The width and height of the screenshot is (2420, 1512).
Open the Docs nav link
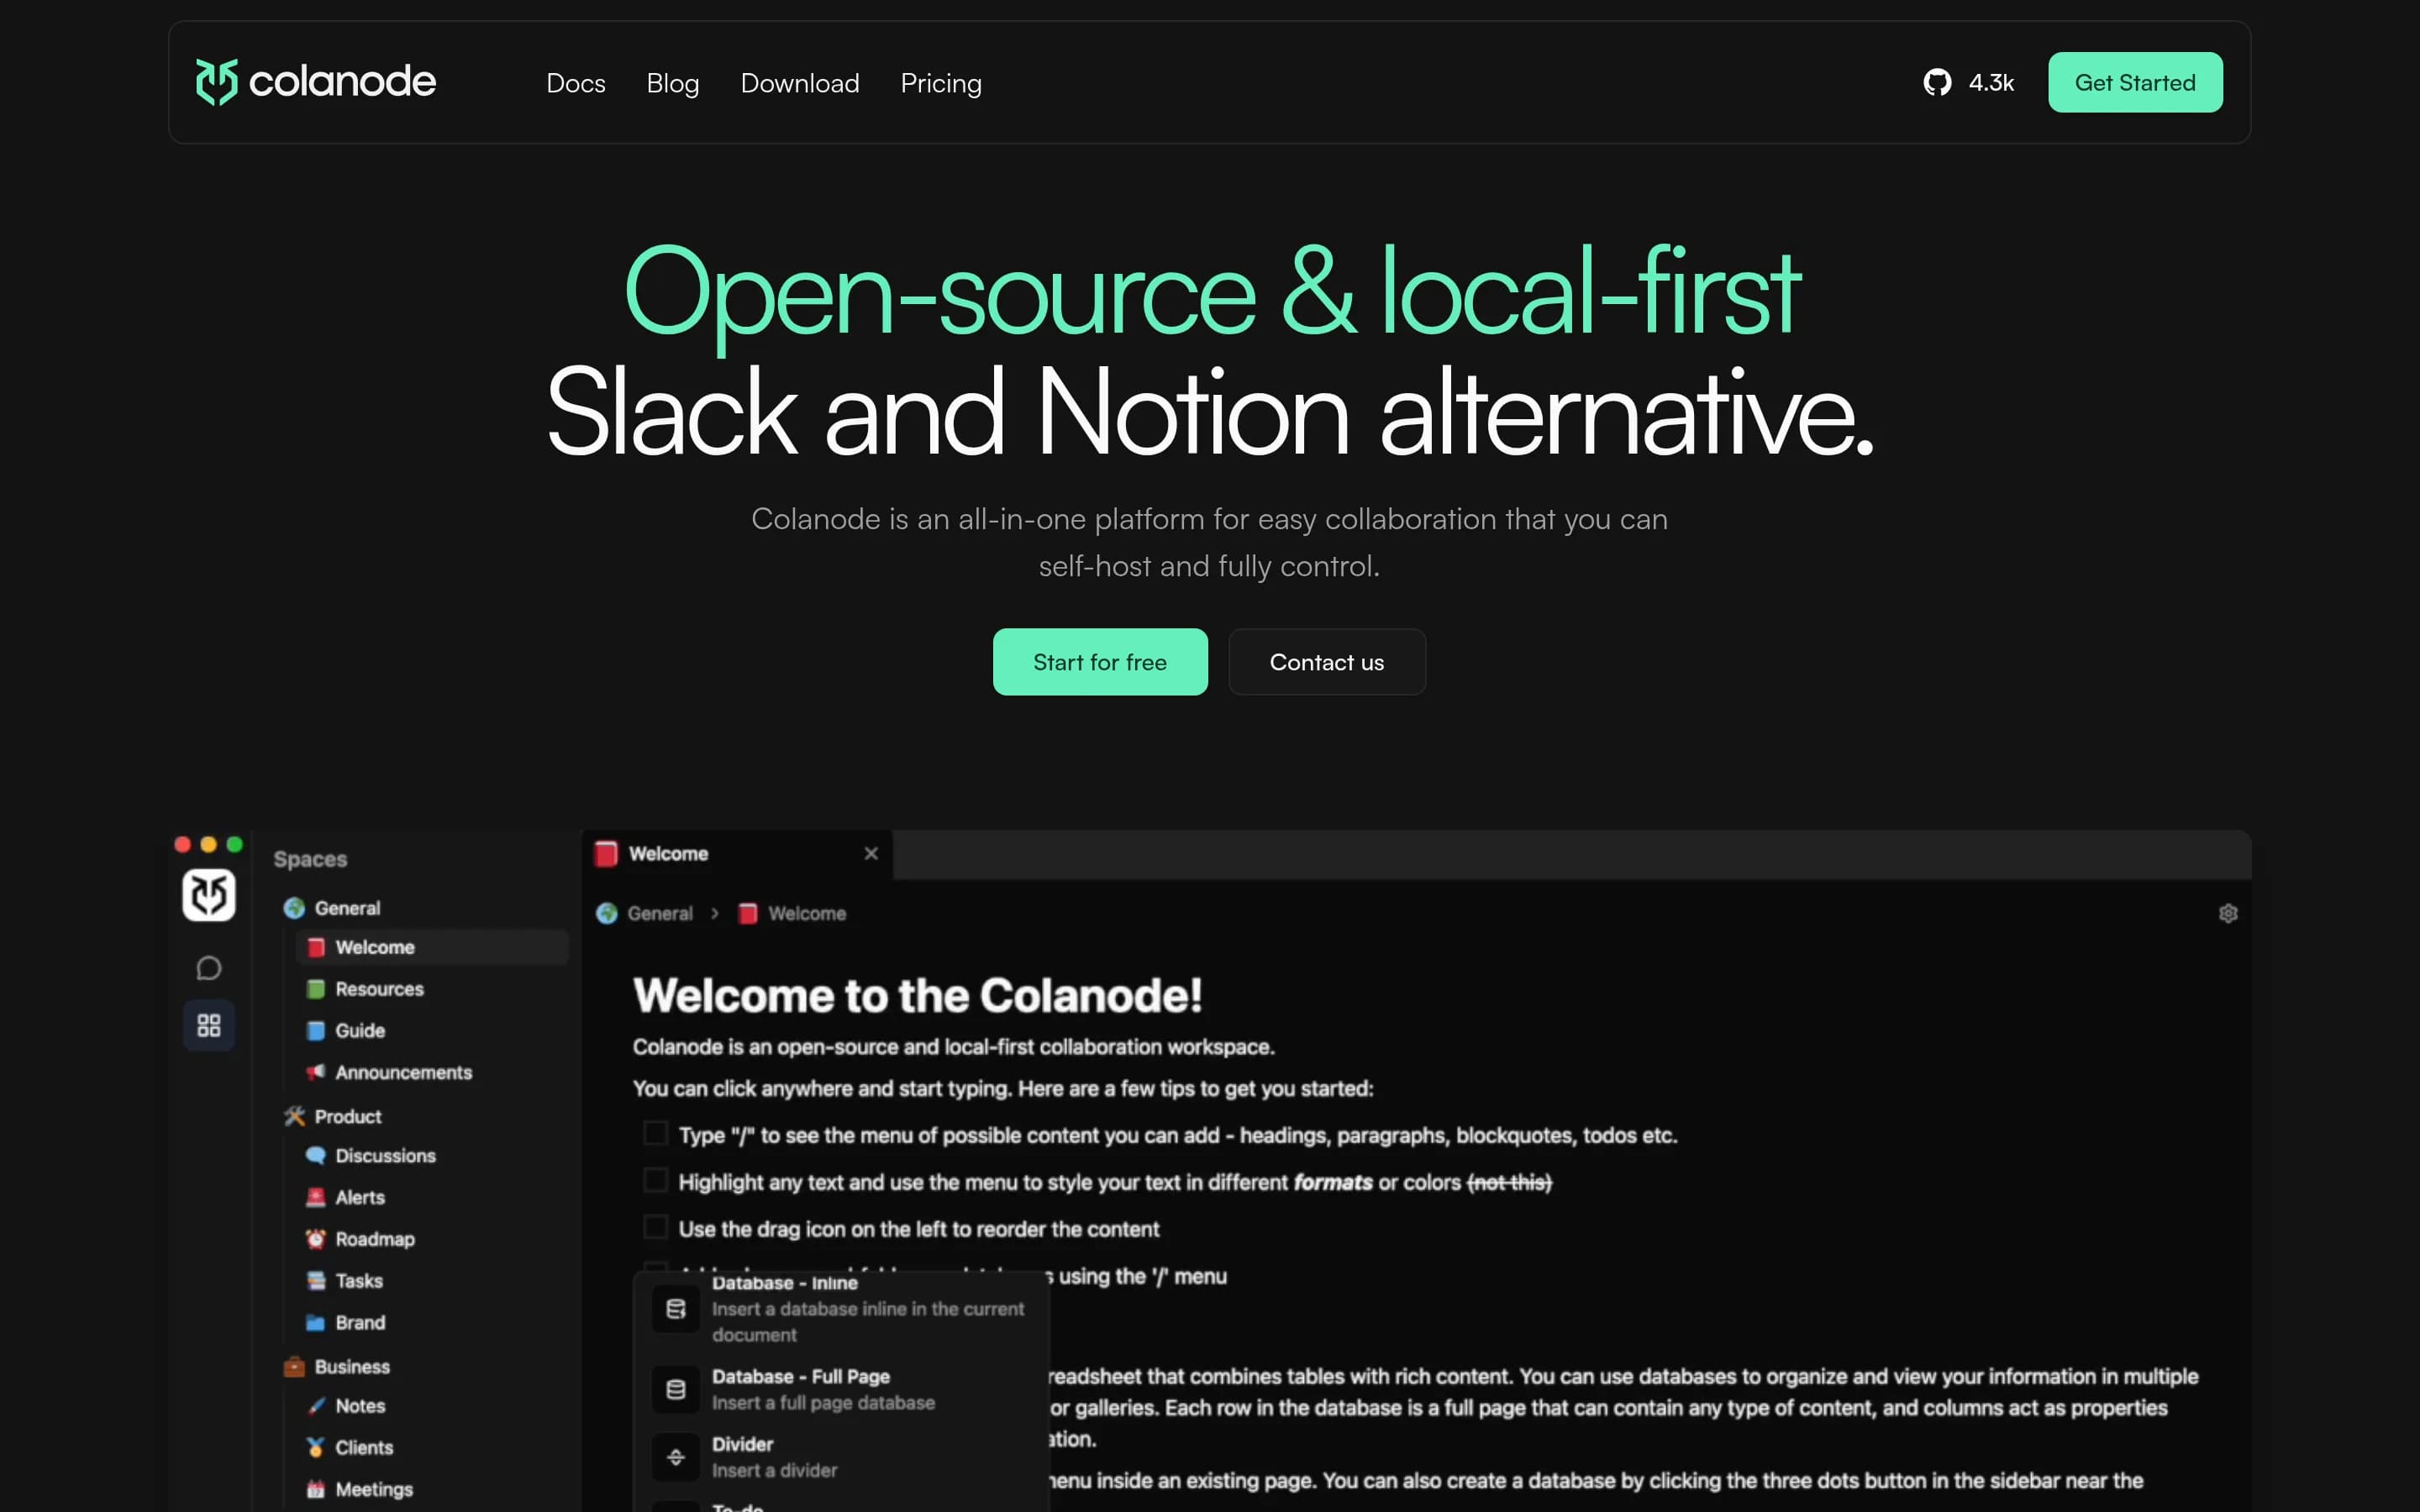[576, 83]
